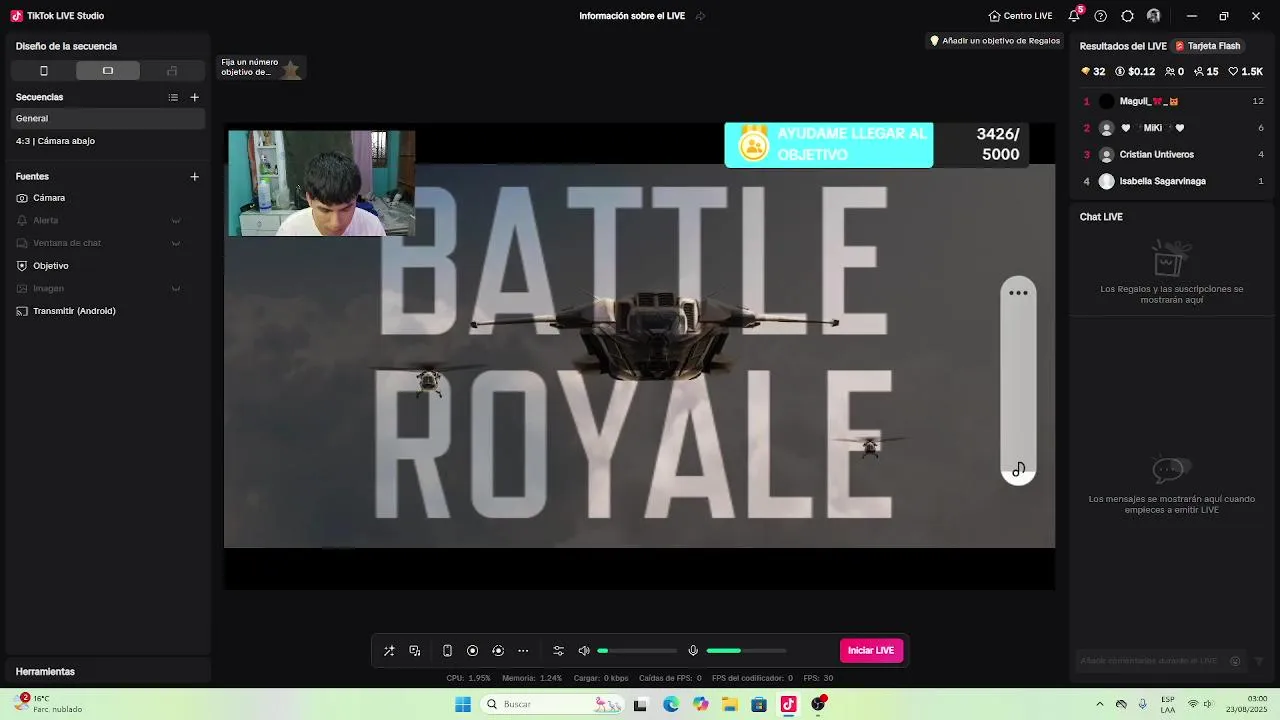Open Información sobre el LIVE title
This screenshot has height=720, width=1280.
coord(632,16)
